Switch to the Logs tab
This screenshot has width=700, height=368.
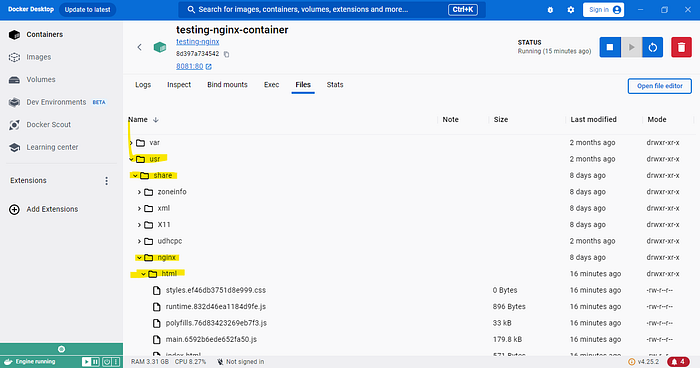(x=143, y=85)
